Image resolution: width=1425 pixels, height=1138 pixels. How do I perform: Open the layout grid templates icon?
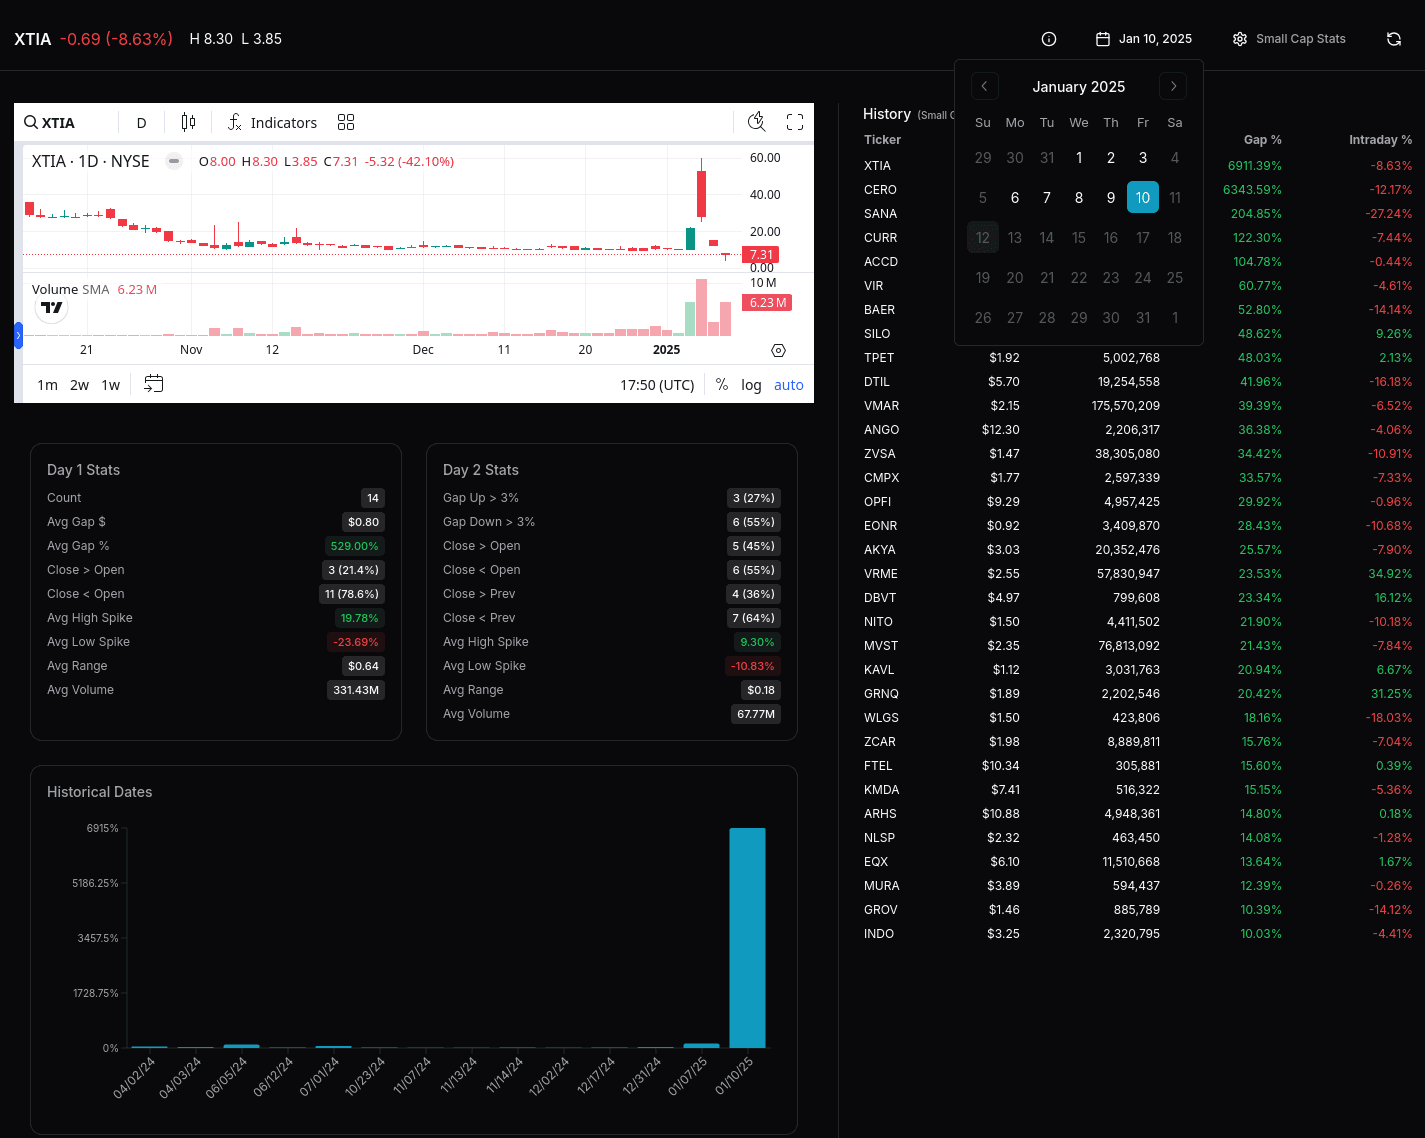click(x=346, y=122)
